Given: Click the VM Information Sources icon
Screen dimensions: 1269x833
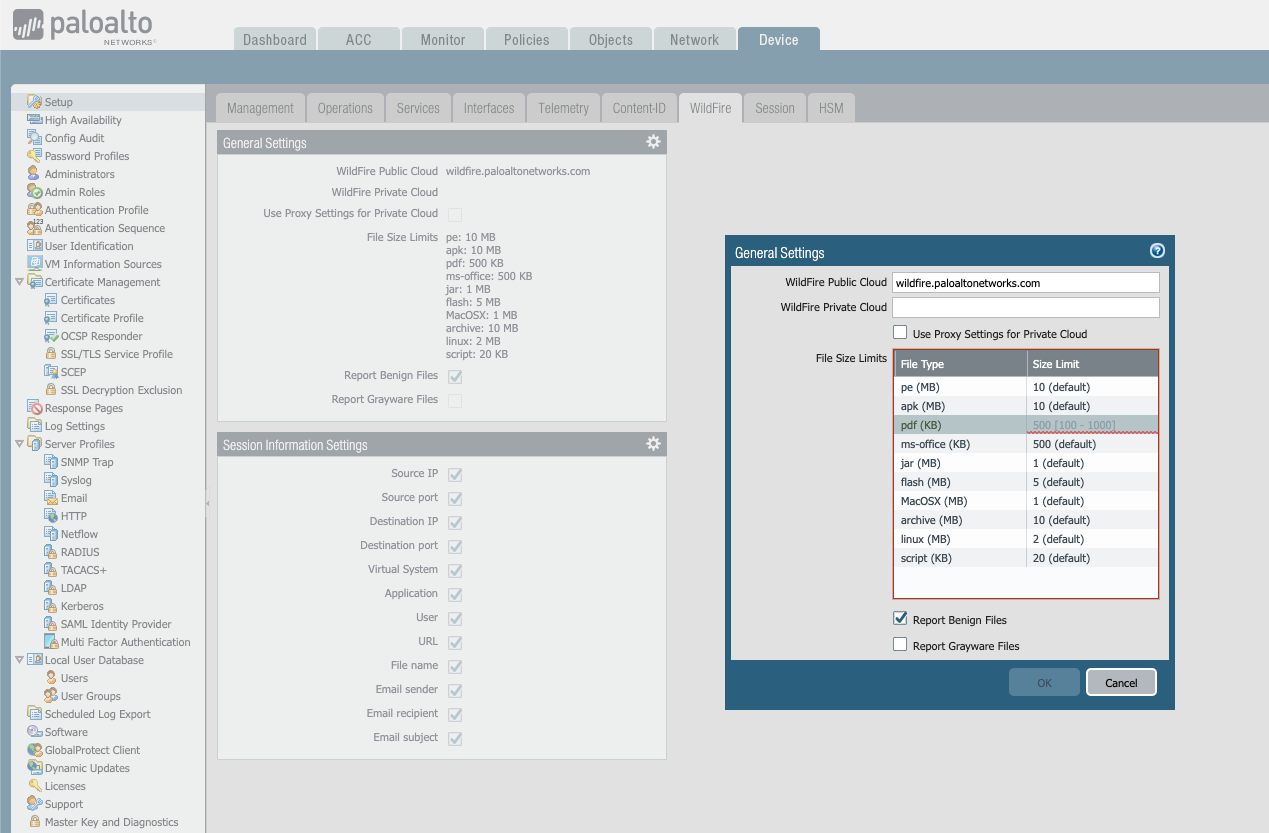Looking at the screenshot, I should pos(35,264).
